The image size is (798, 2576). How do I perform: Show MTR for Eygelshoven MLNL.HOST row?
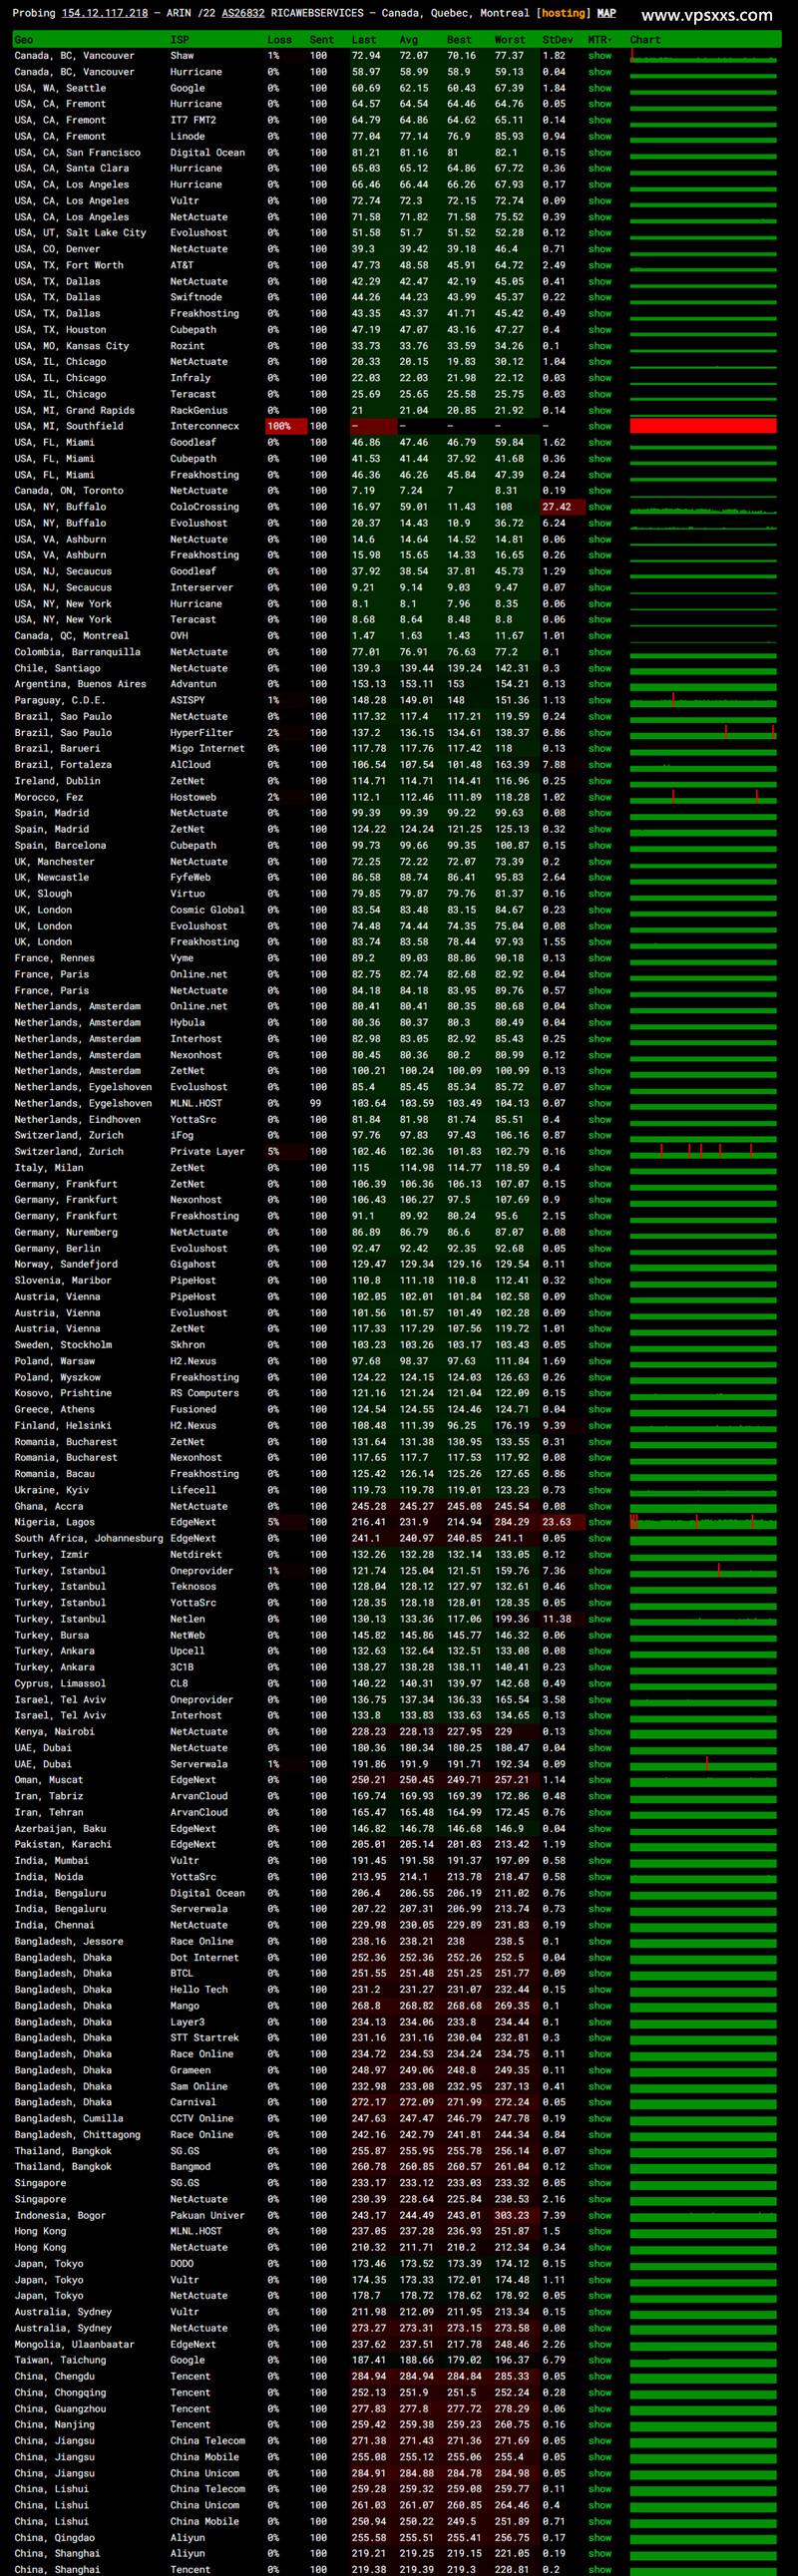(600, 1103)
